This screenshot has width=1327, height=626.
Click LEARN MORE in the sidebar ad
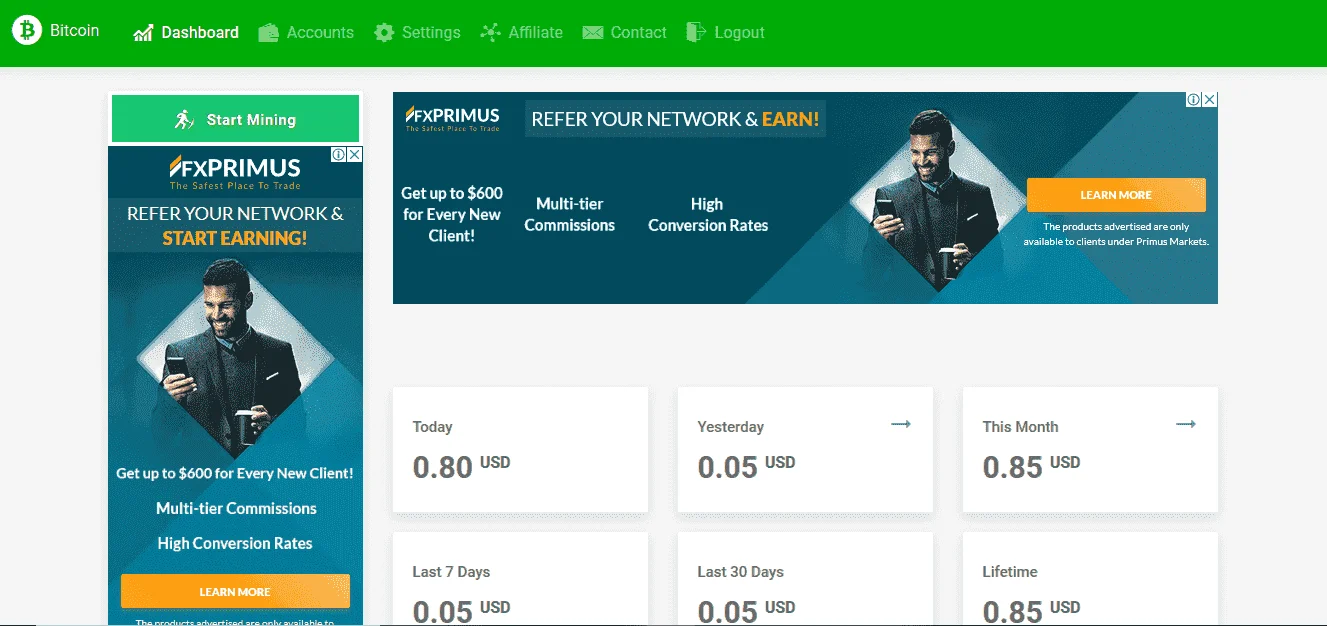[235, 592]
